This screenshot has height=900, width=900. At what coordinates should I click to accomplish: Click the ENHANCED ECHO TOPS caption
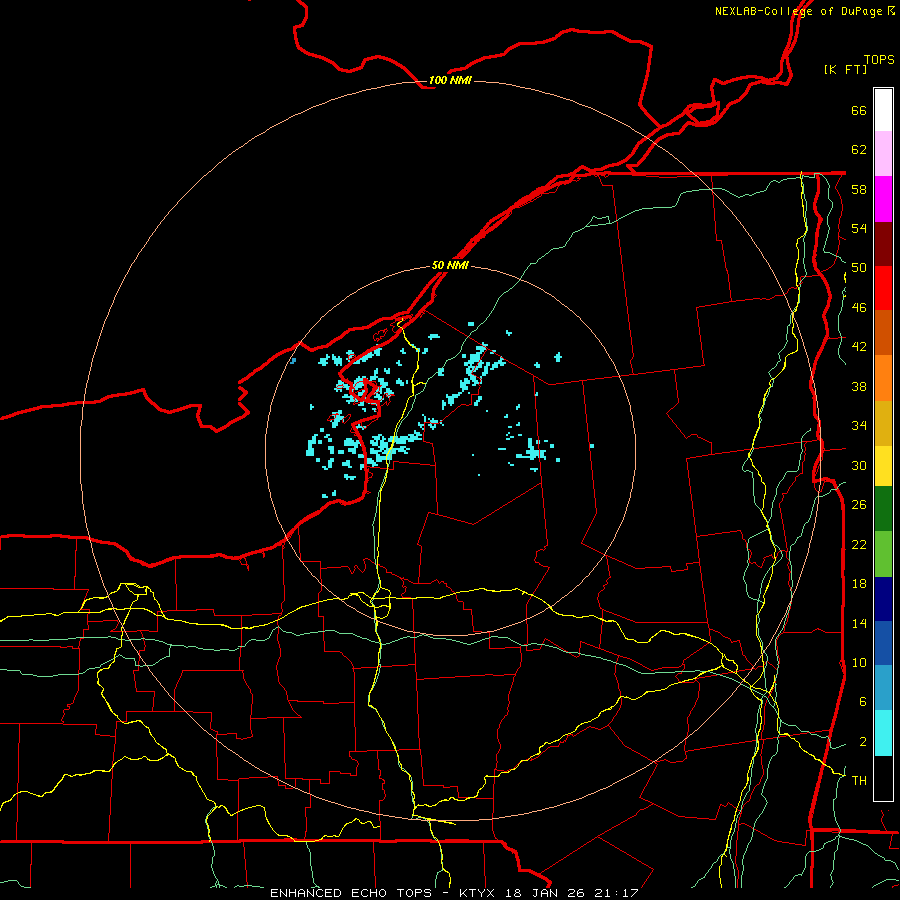[x=351, y=893]
